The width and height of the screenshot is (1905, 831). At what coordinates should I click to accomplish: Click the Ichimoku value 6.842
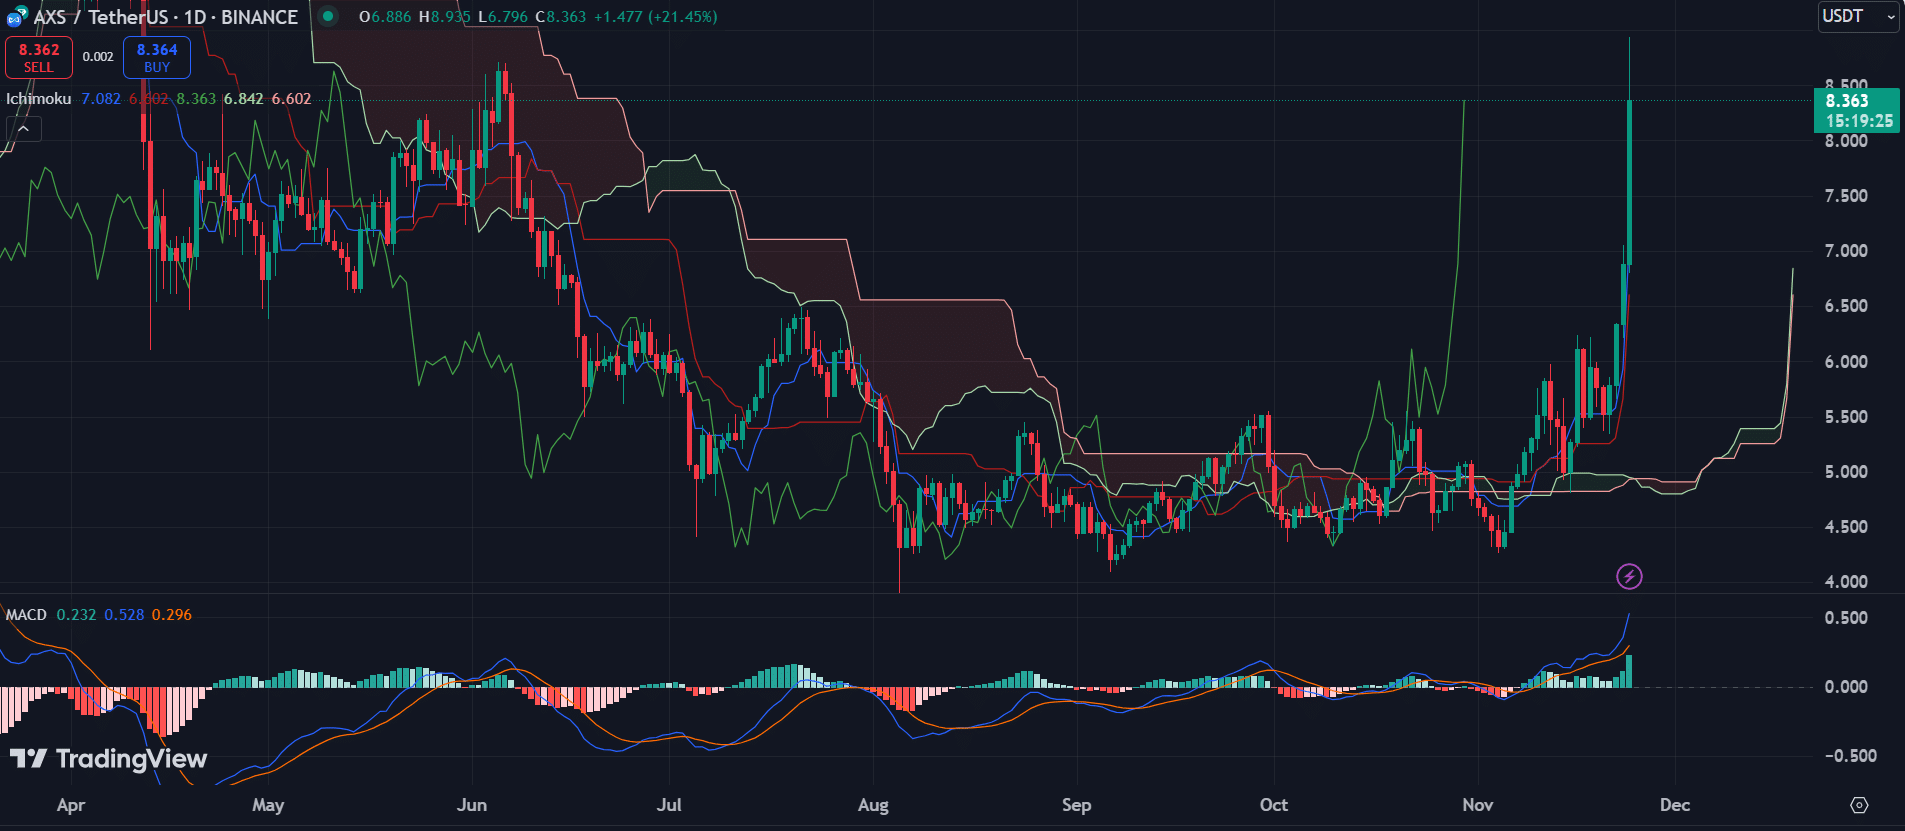pos(244,99)
